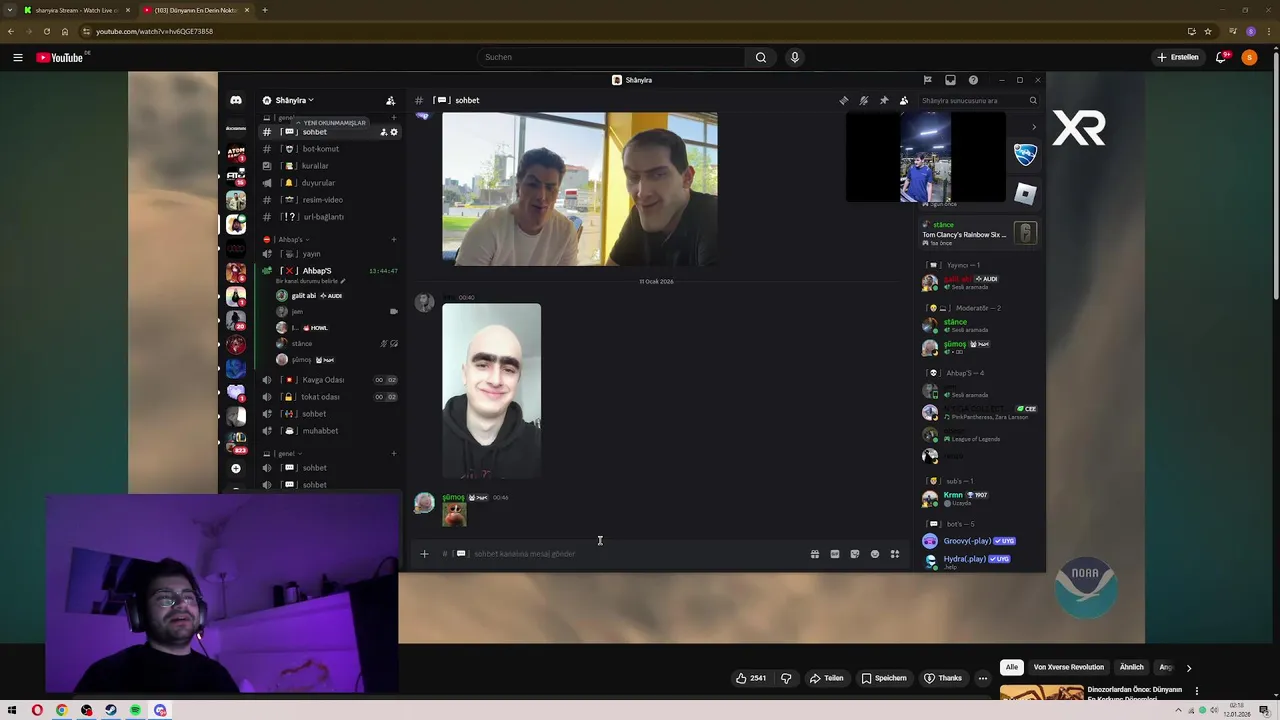The height and width of the screenshot is (720, 1280).
Task: Expand the activity panel chevron arrow
Action: [1033, 127]
